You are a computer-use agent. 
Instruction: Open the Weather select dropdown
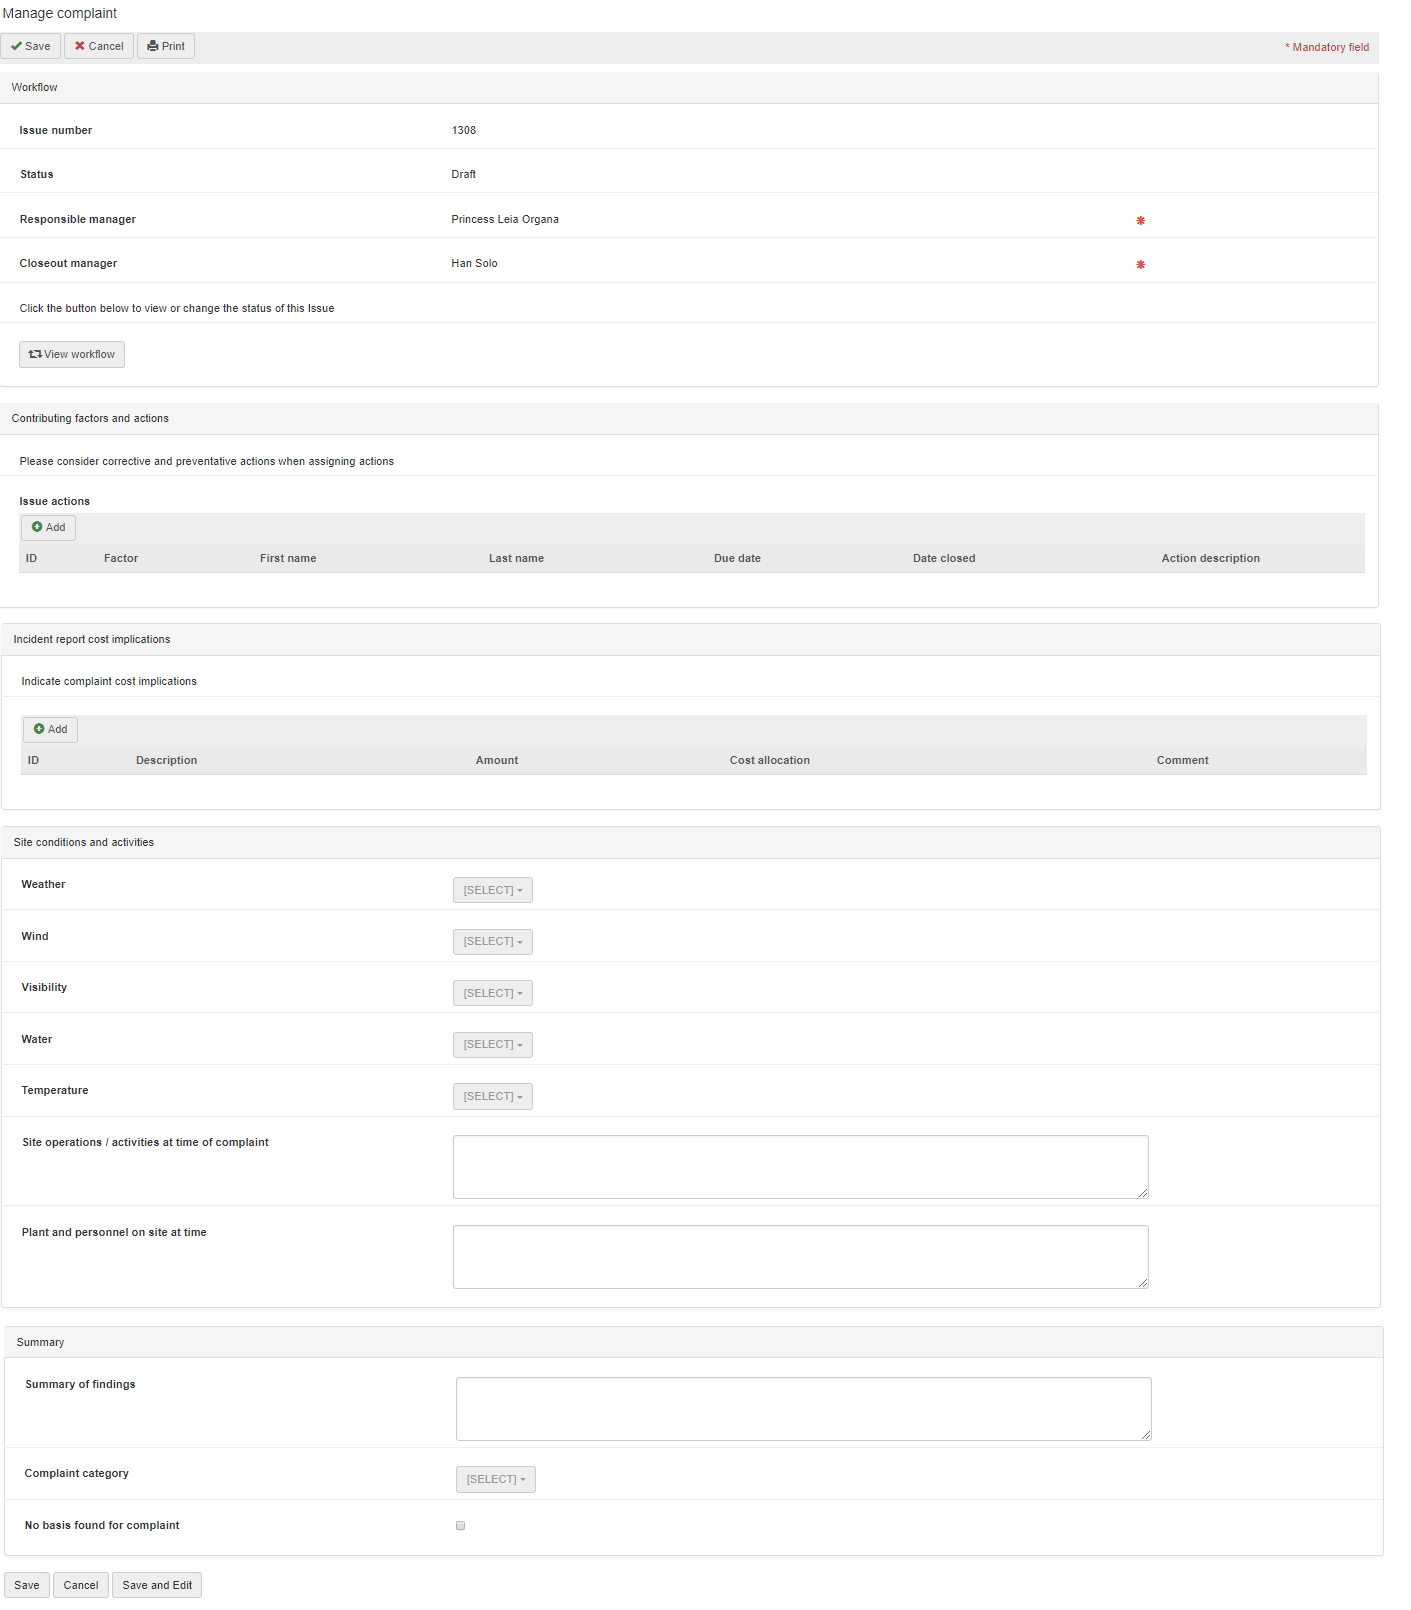click(492, 890)
